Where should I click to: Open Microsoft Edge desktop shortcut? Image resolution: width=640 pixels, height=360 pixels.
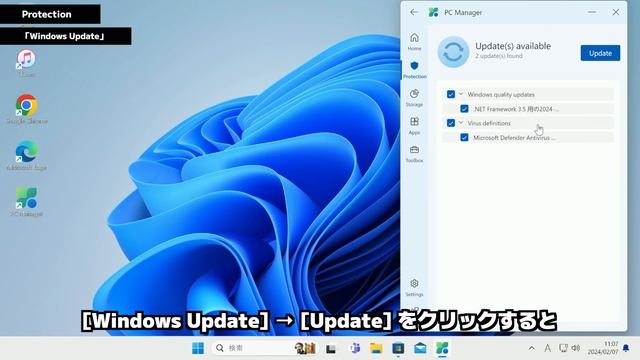27,156
